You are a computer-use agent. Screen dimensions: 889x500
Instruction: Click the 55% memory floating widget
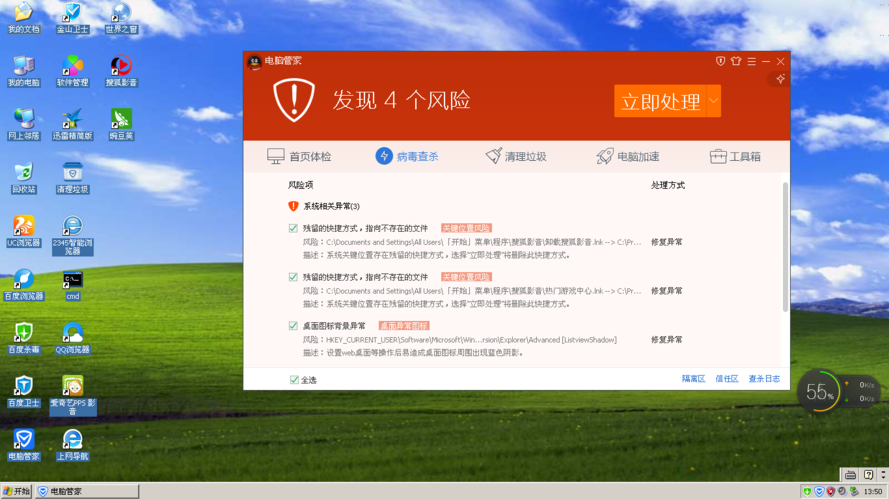point(819,391)
